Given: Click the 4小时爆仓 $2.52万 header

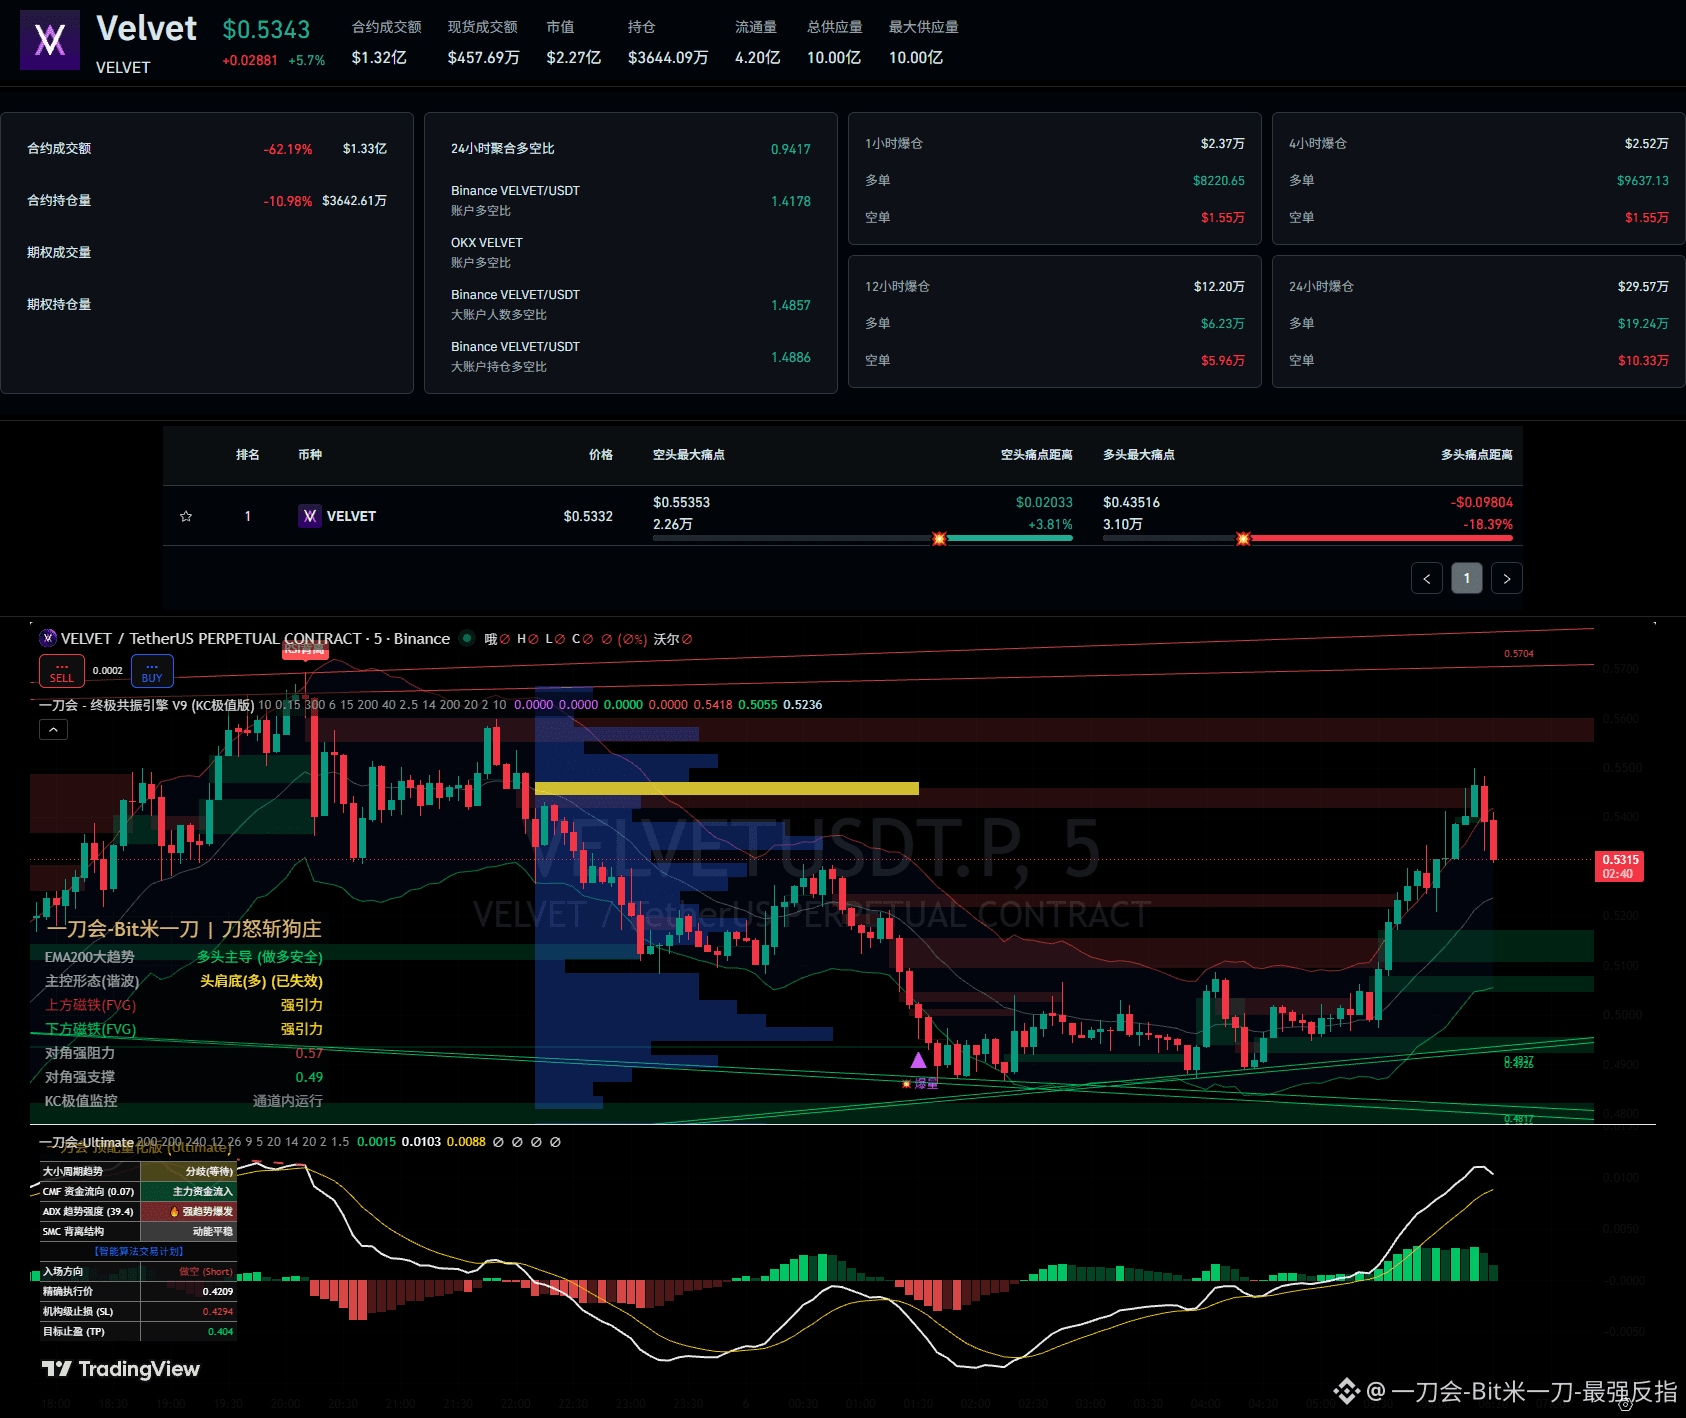Looking at the screenshot, I should click(1479, 144).
